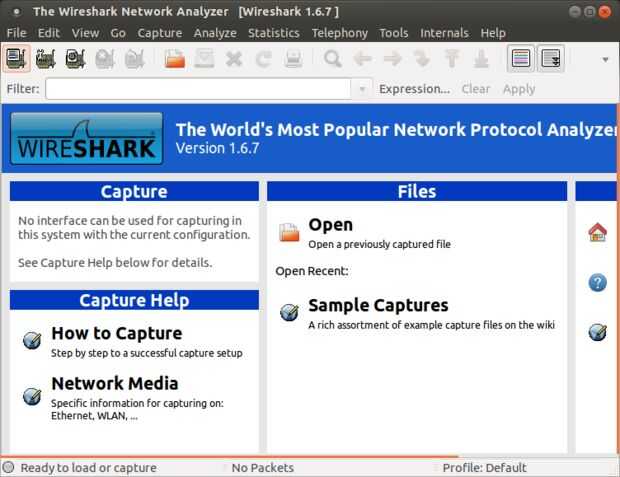Open the Telephony menu
Viewport: 620px width, 477px height.
click(x=340, y=33)
